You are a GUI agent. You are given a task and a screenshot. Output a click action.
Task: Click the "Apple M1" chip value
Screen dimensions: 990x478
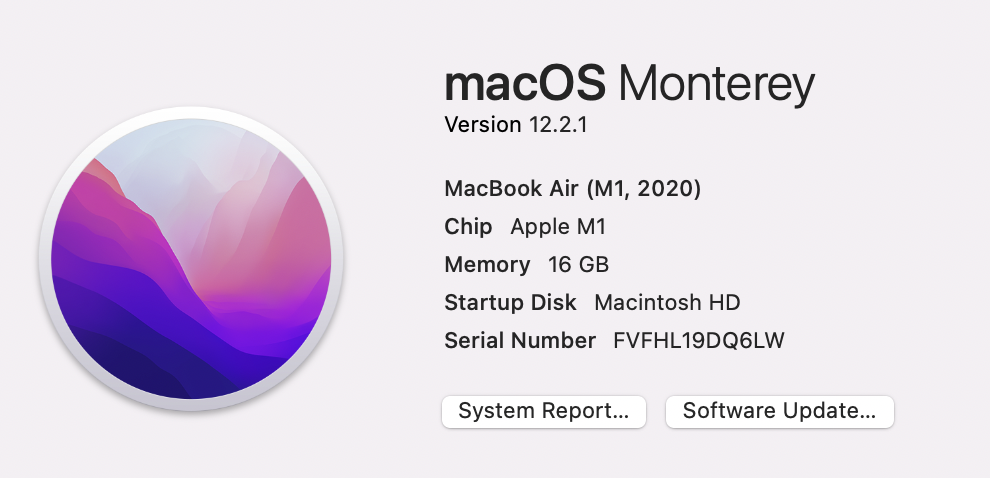click(x=558, y=227)
